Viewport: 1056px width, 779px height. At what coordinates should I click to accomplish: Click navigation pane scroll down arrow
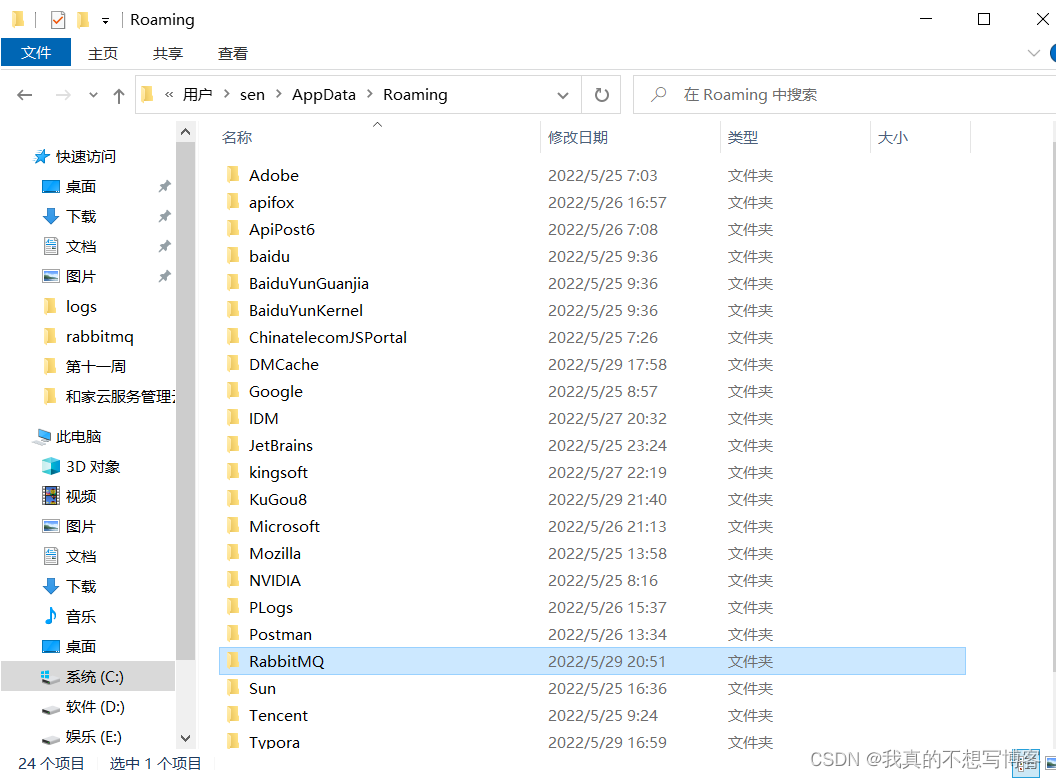185,739
